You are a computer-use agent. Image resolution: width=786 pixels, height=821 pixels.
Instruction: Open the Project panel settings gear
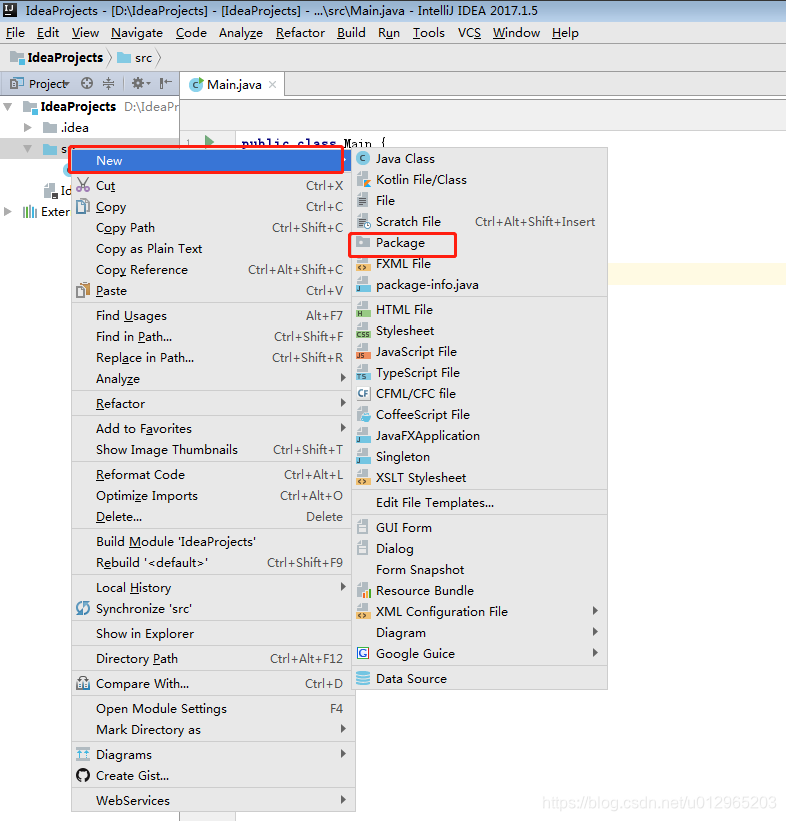[x=141, y=83]
